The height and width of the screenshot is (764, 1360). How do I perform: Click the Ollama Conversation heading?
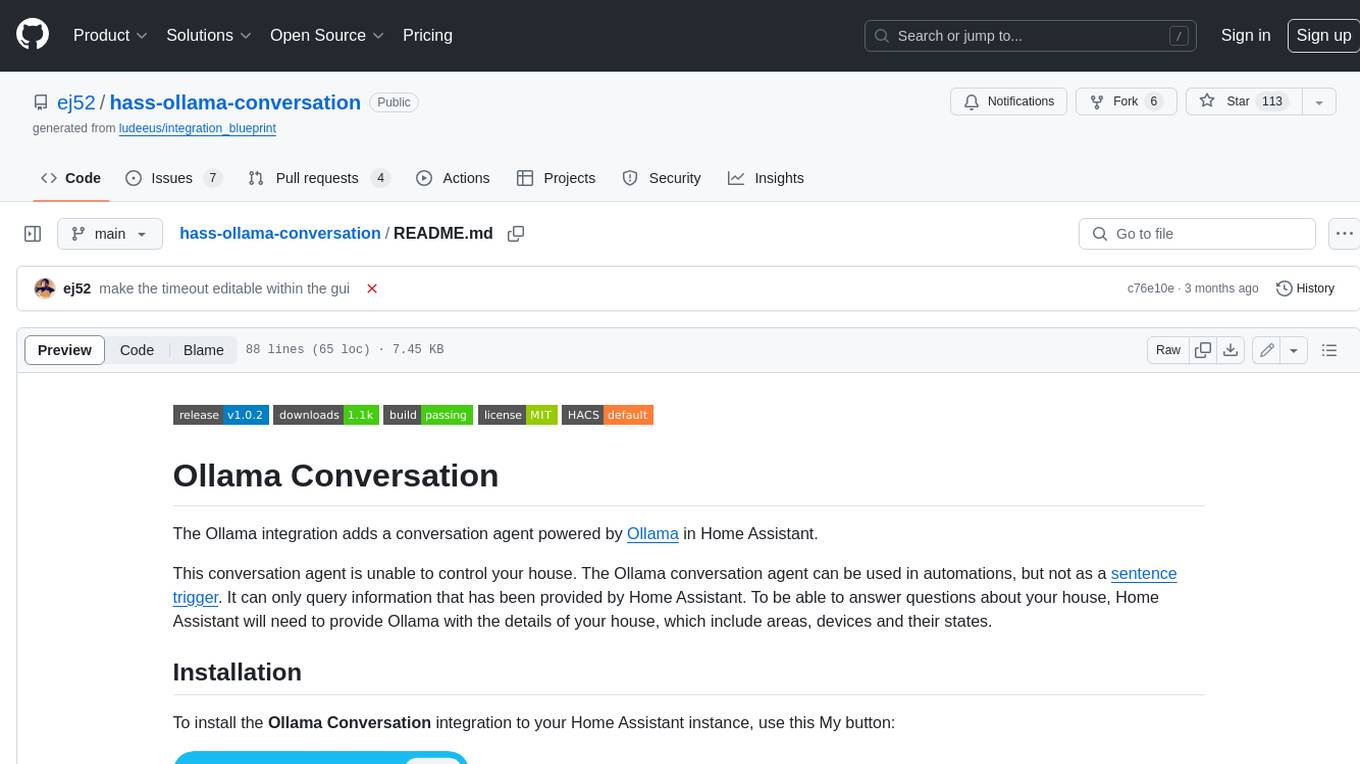tap(336, 475)
